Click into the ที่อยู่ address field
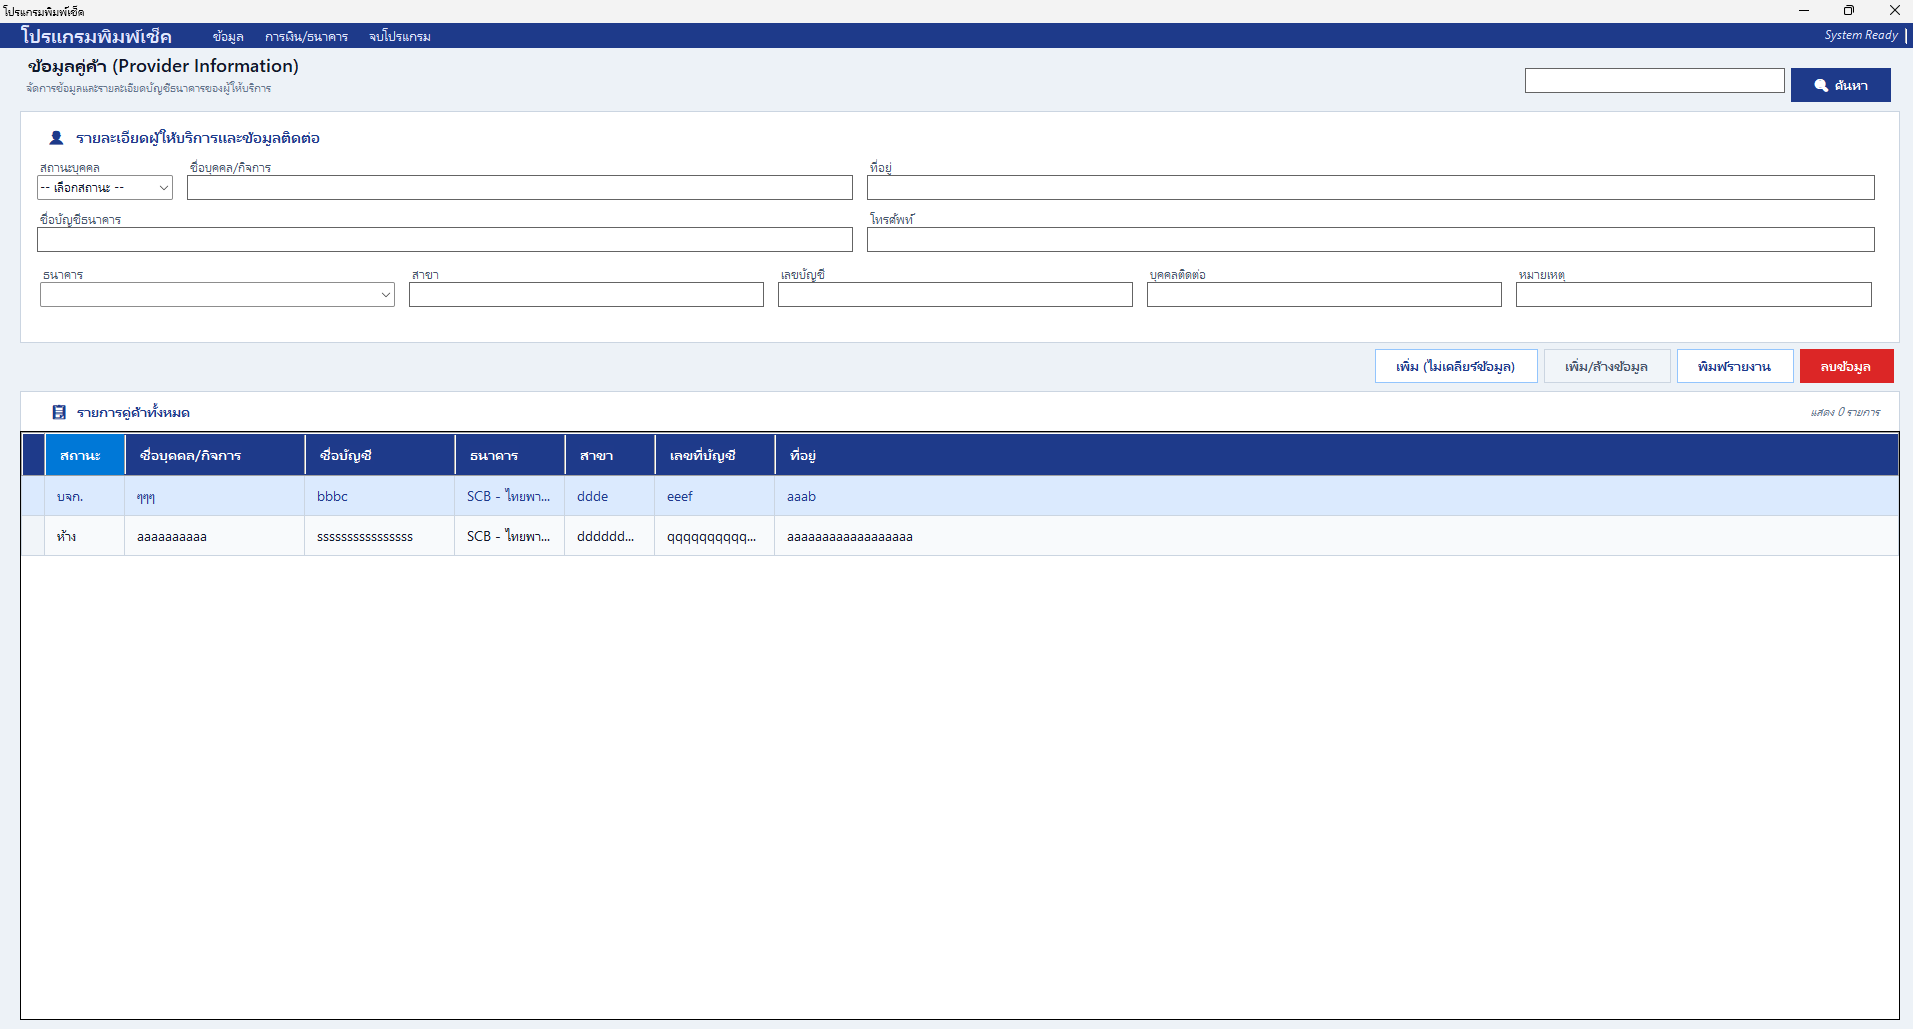Screen dimensions: 1913x1029 (1370, 188)
